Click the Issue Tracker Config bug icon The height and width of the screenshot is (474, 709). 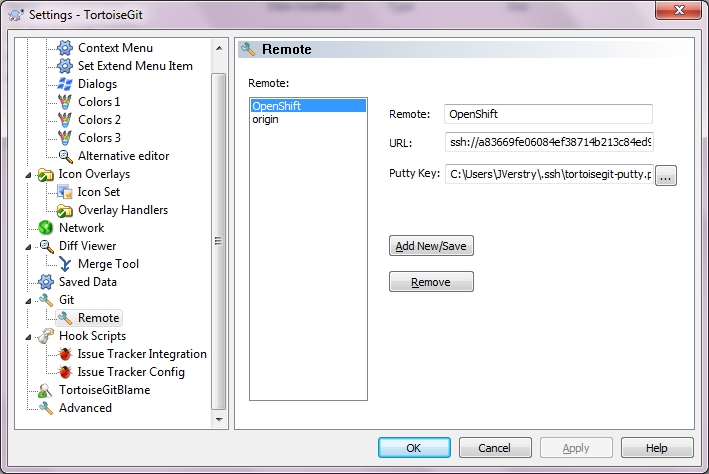(x=65, y=372)
